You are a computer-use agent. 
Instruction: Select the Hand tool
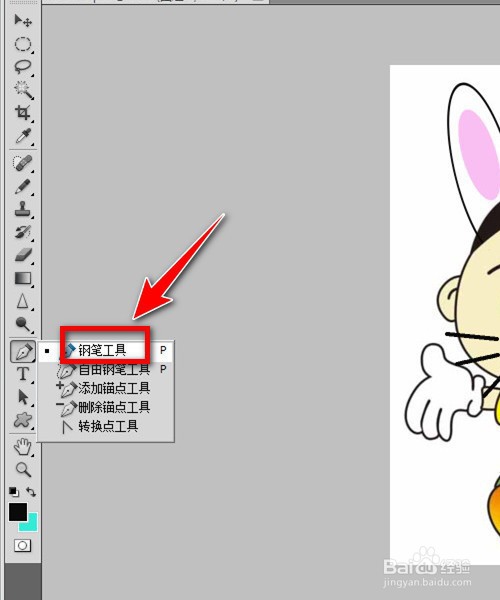[23, 447]
